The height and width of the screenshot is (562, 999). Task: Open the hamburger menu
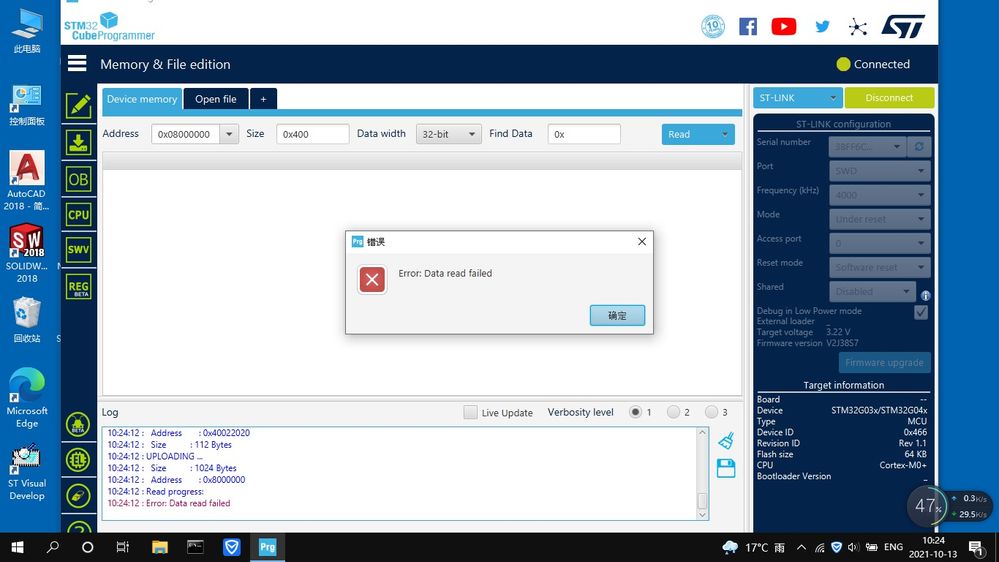tap(77, 63)
